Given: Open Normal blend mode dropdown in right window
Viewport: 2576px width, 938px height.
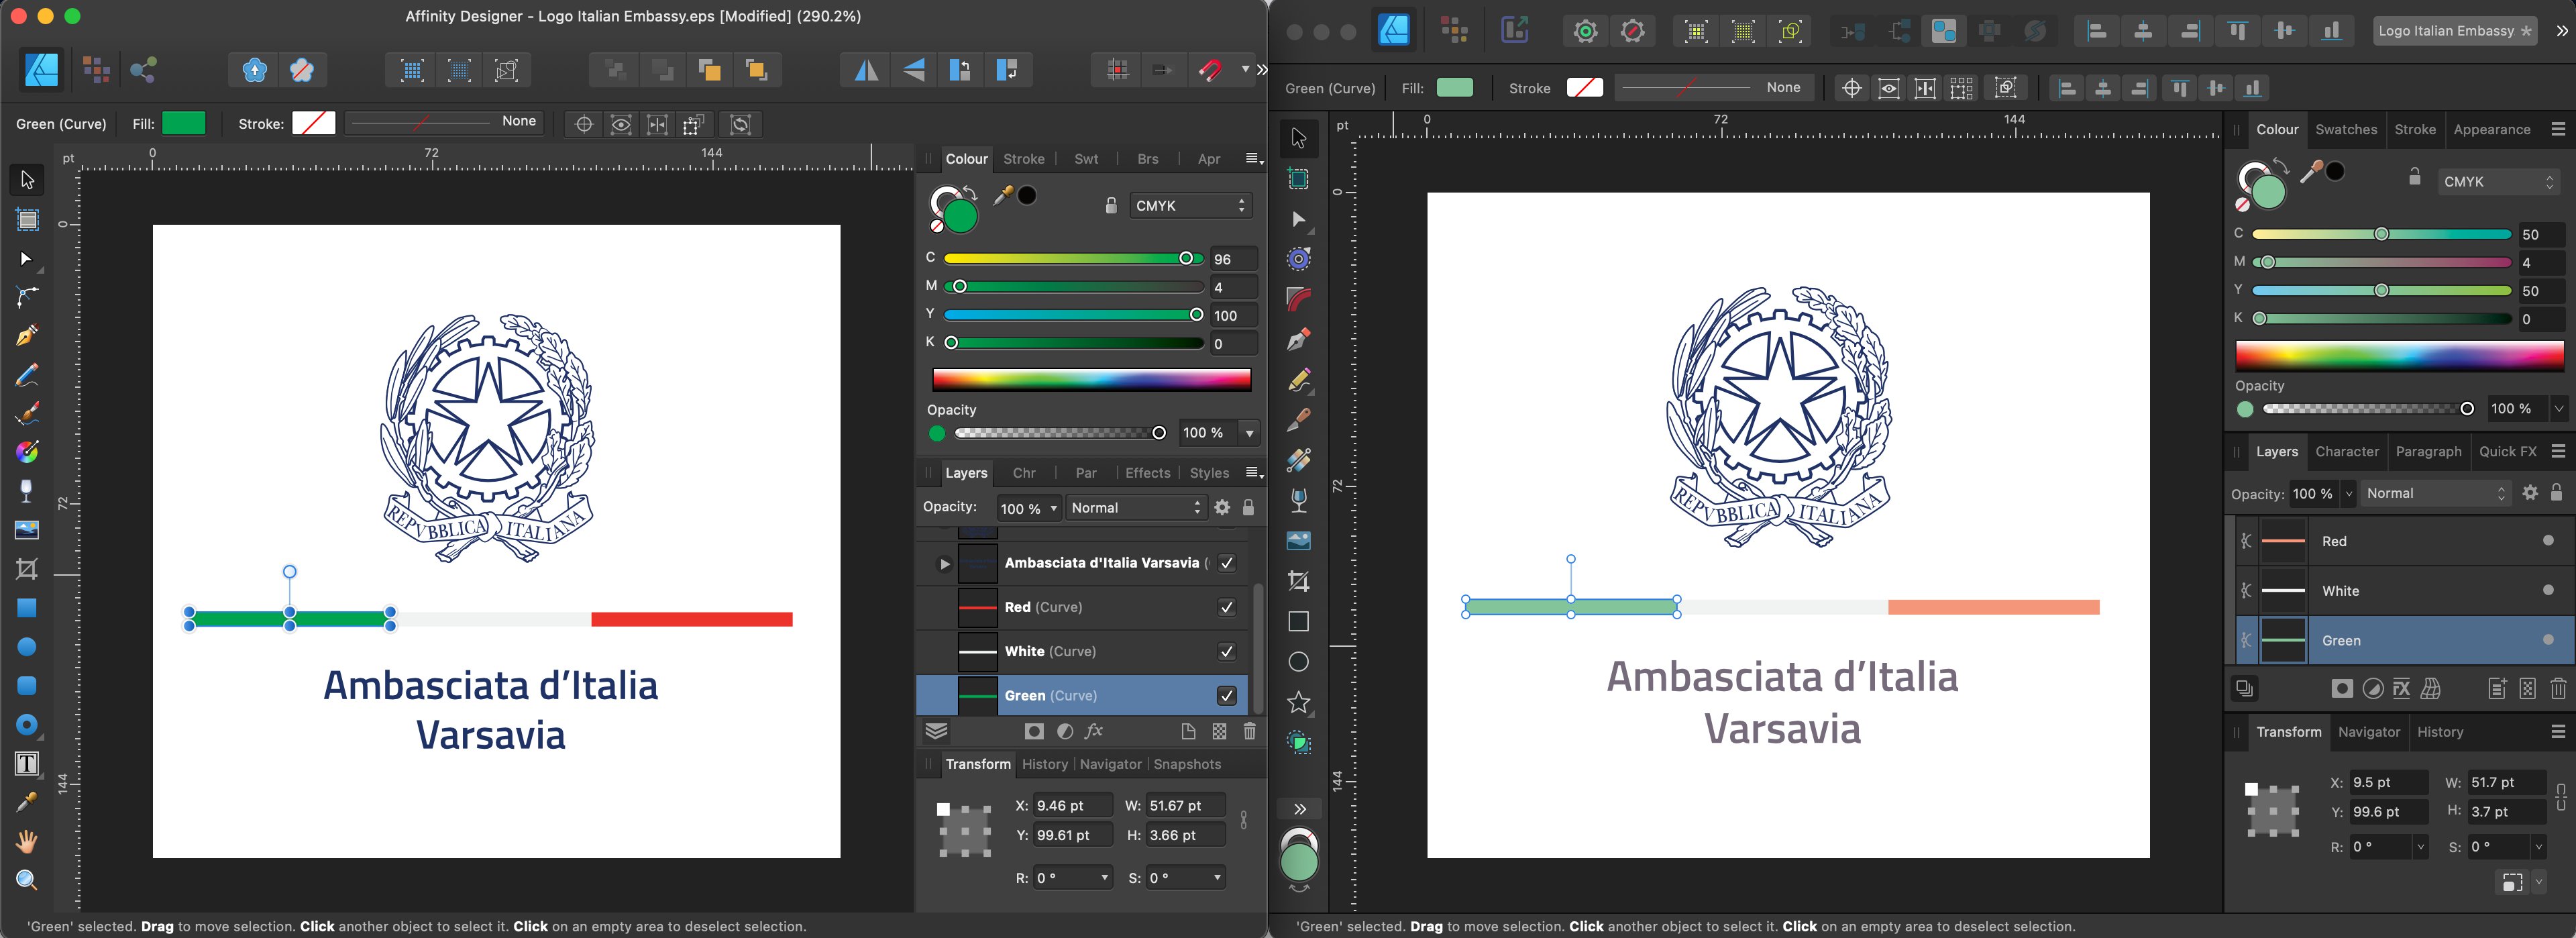Looking at the screenshot, I should pos(2436,493).
